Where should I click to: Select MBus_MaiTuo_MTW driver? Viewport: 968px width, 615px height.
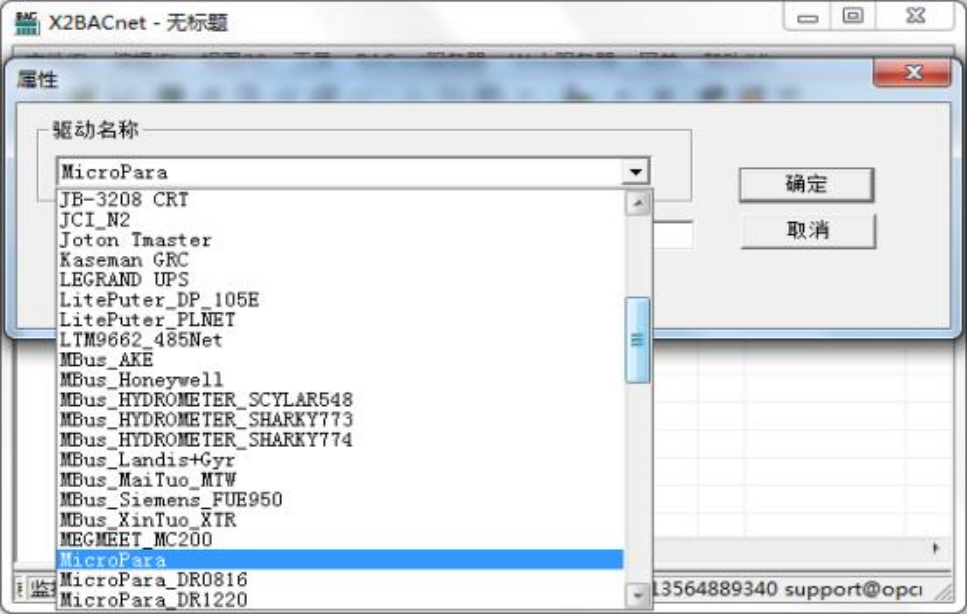[x=340, y=480]
